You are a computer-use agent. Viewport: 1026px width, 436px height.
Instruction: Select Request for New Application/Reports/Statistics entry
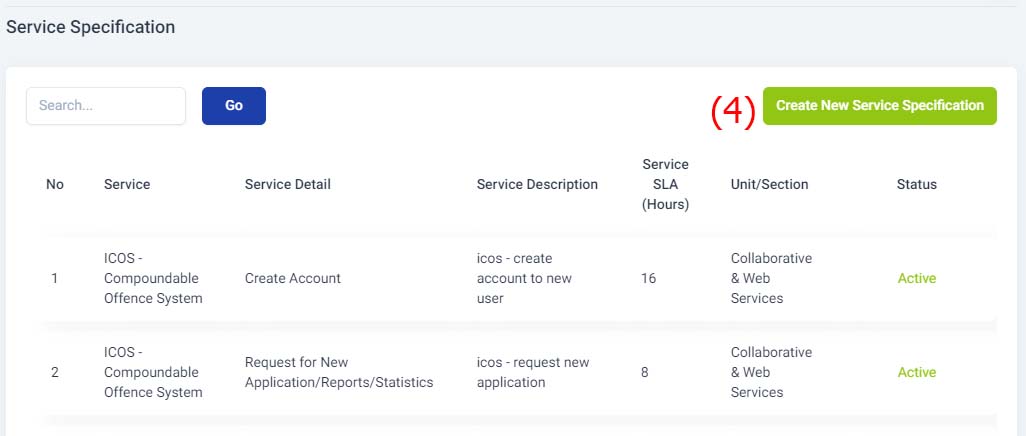click(339, 372)
